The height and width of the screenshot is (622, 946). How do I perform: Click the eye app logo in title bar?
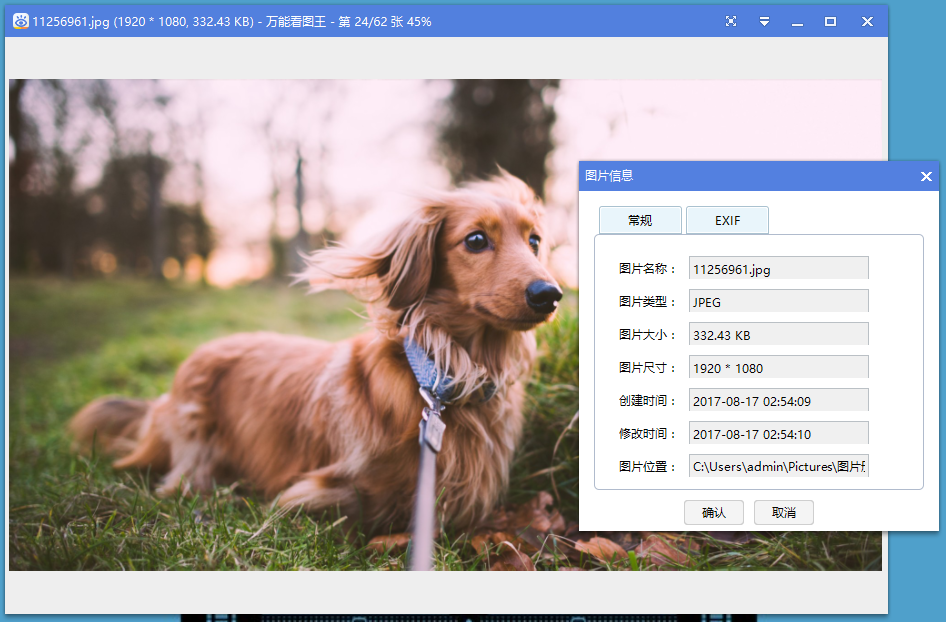pos(21,21)
